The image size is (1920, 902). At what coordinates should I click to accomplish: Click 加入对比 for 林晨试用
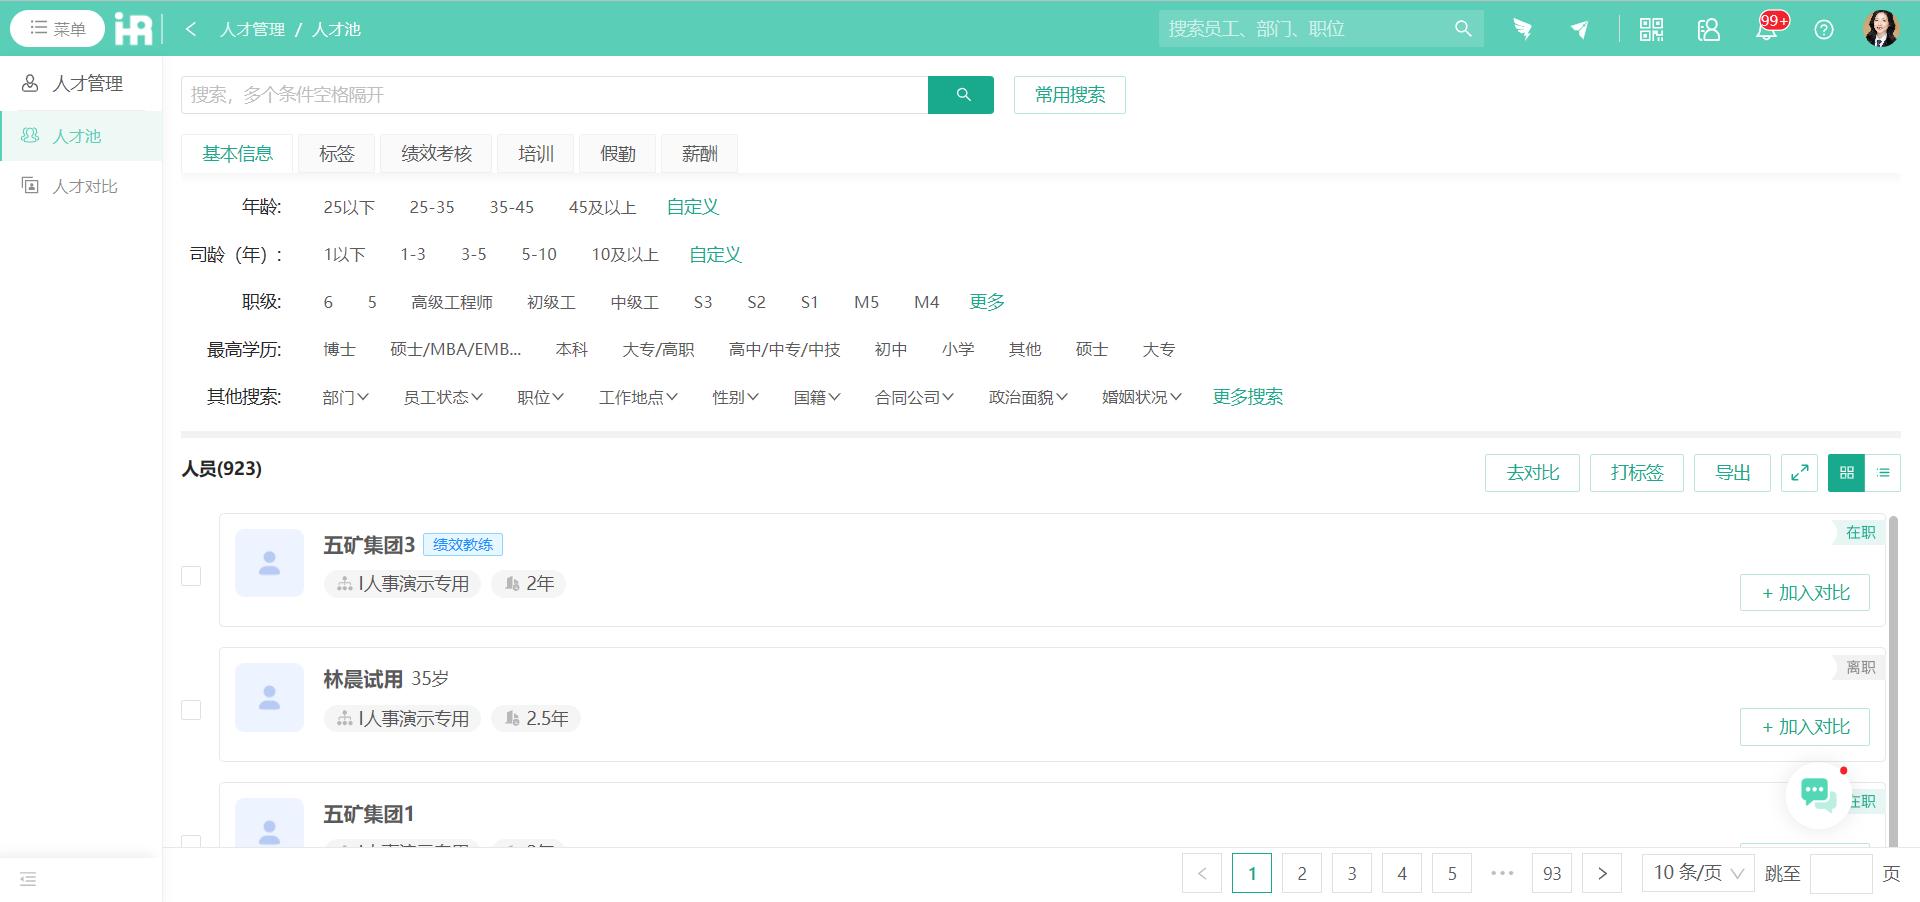(x=1803, y=727)
